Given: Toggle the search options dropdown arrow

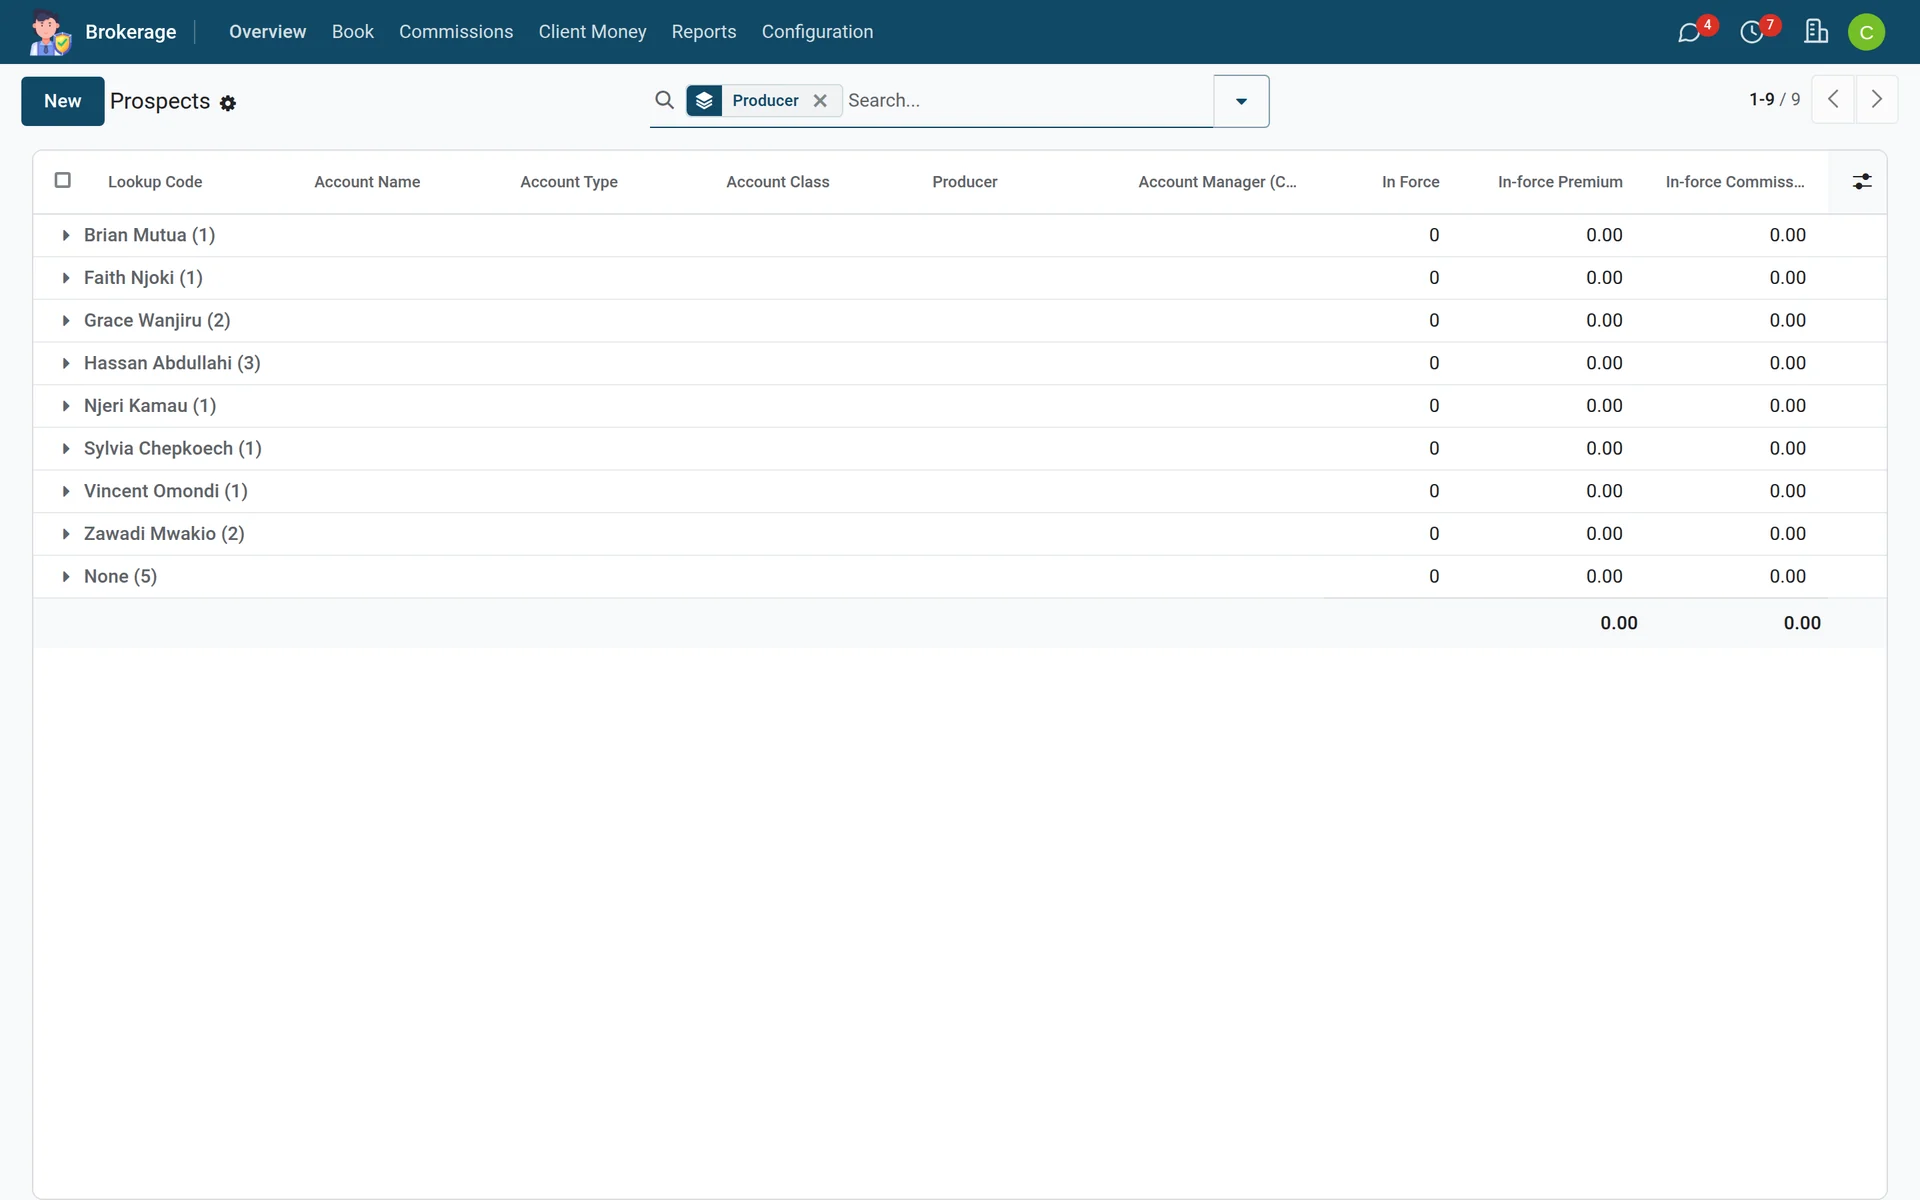Looking at the screenshot, I should pos(1241,101).
